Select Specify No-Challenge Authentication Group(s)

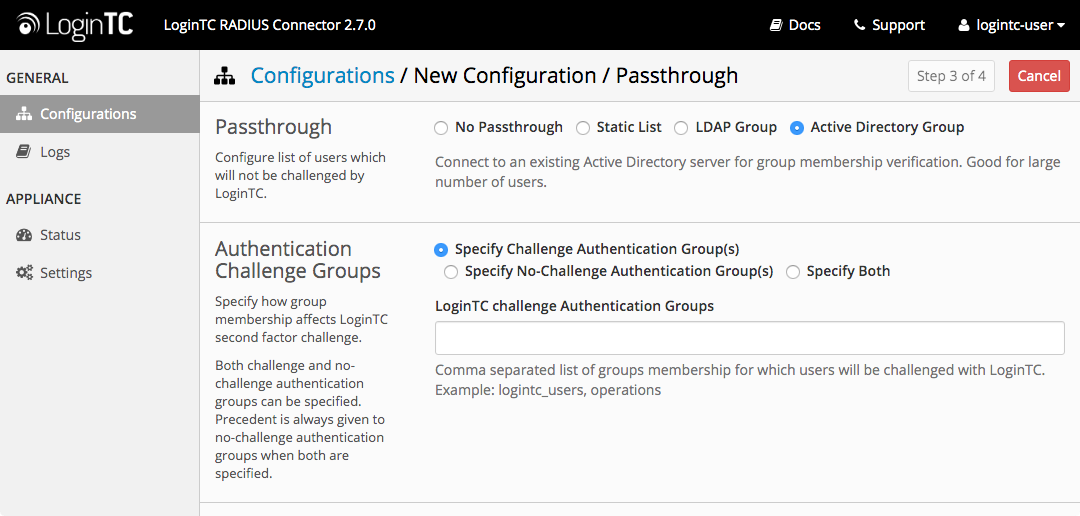pos(451,271)
